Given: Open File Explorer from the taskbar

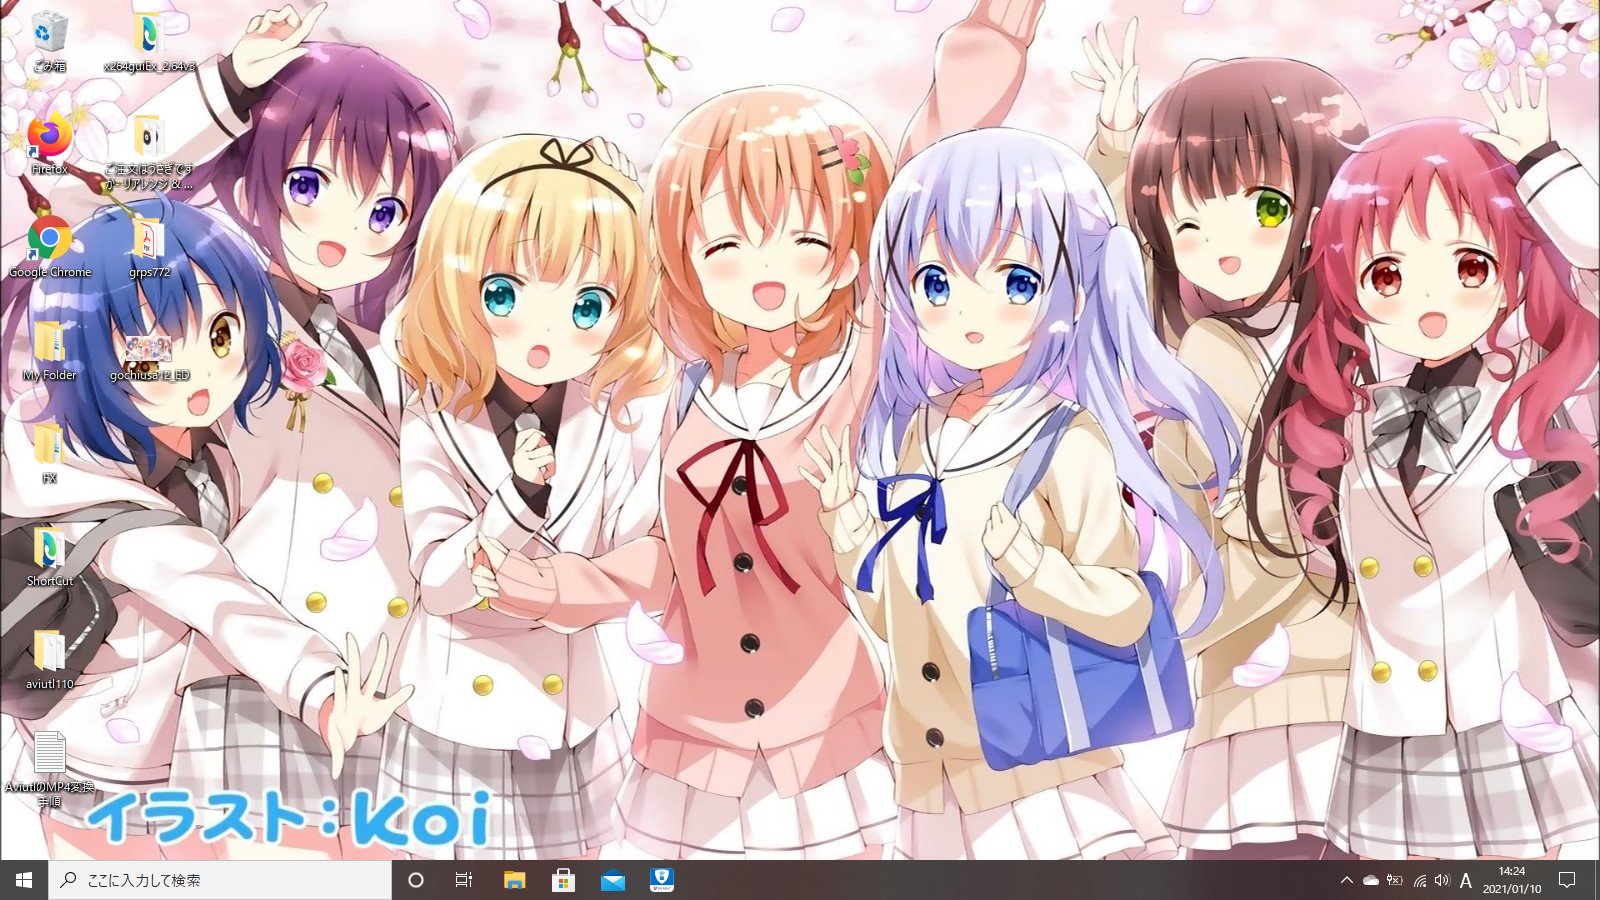Looking at the screenshot, I should coord(514,880).
